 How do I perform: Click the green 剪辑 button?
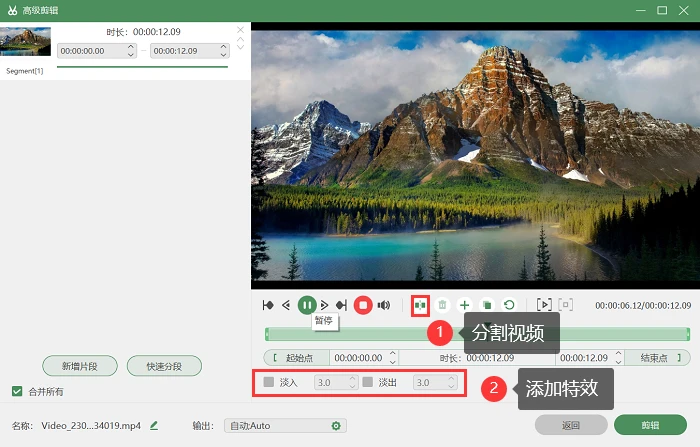(x=650, y=425)
